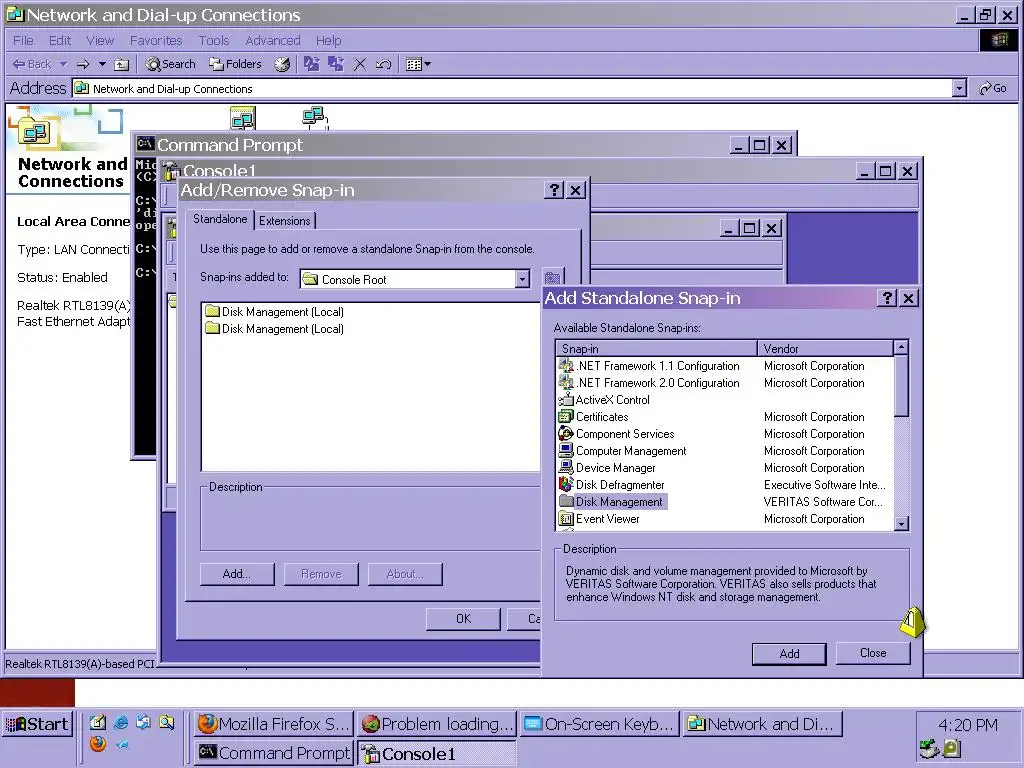Switch to the Extensions tab
Screen dimensions: 1024x768
[x=285, y=221]
